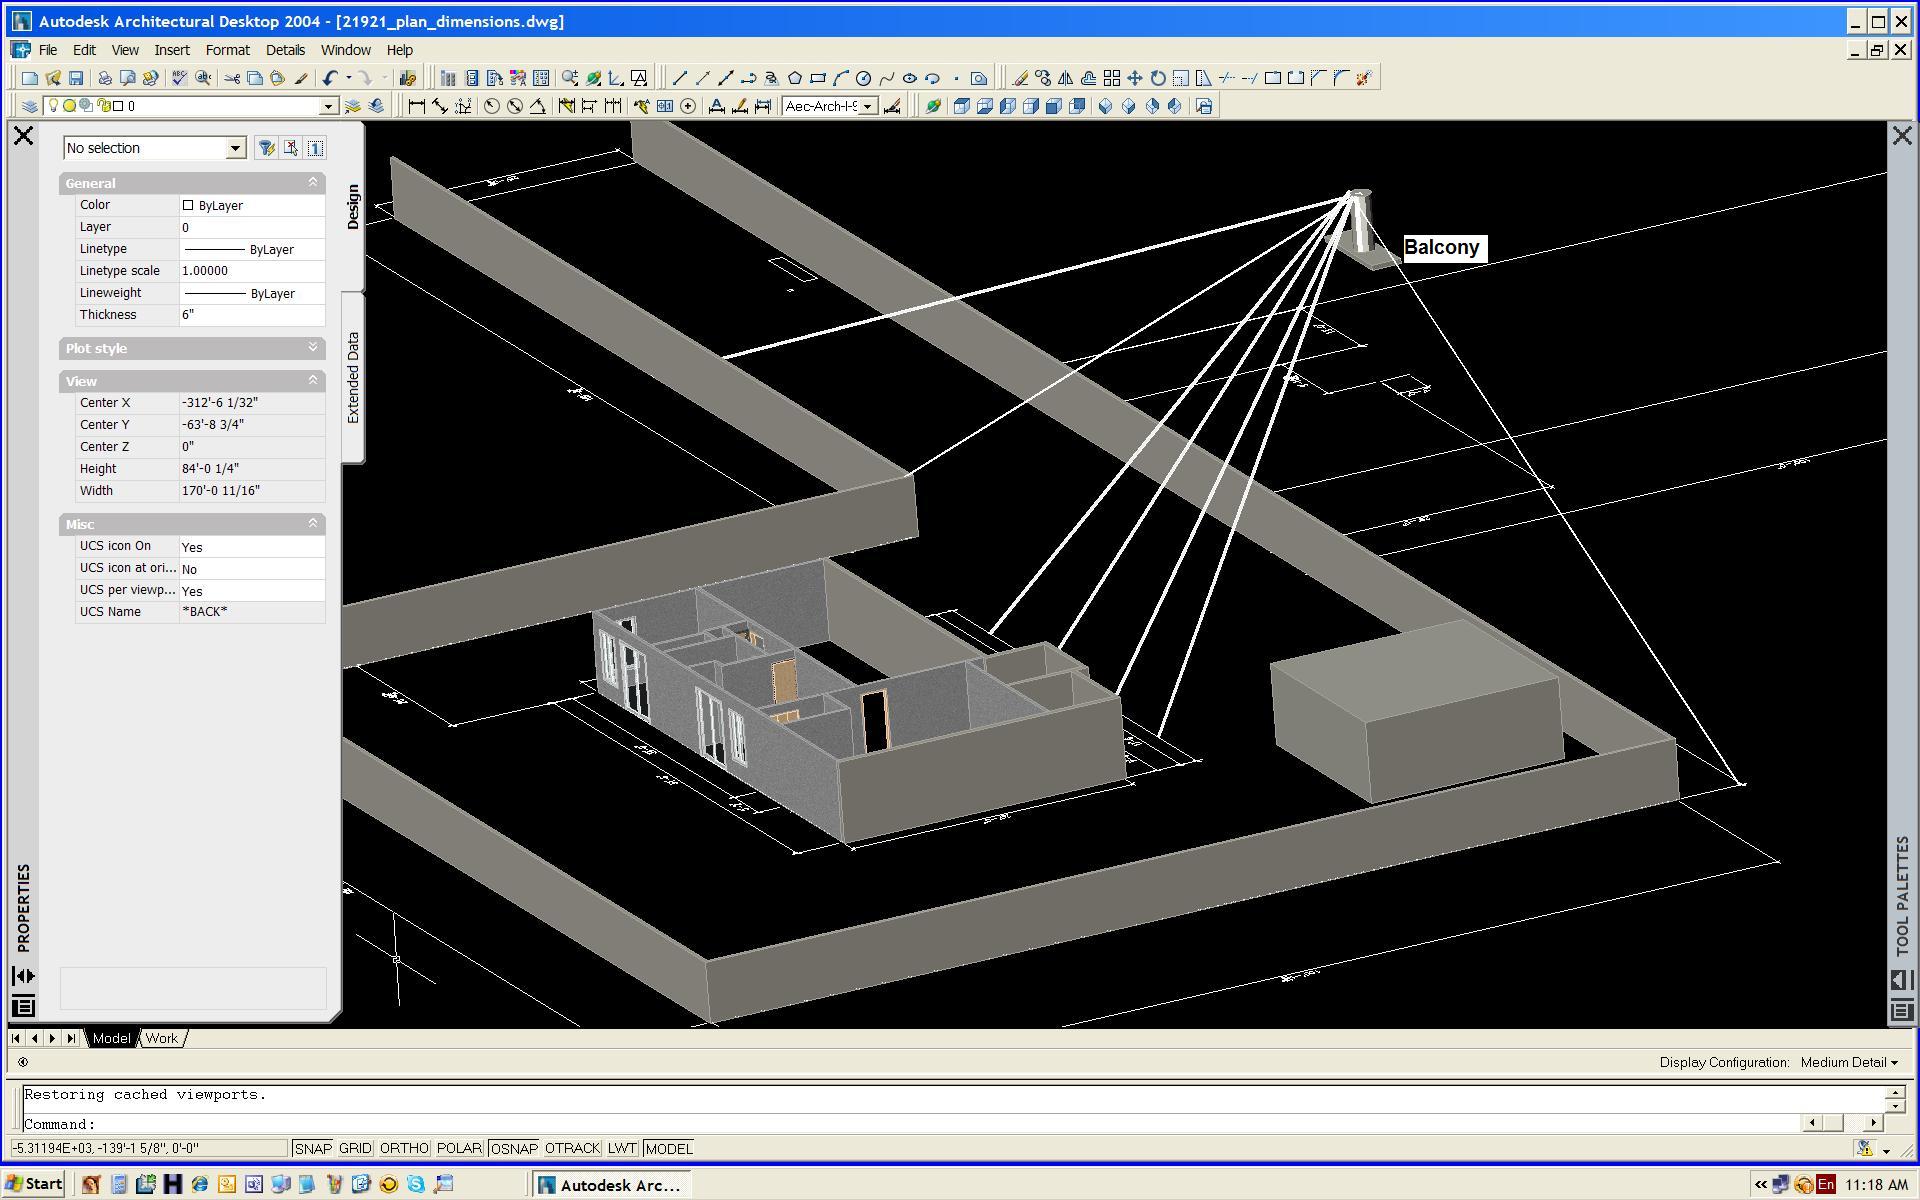Expand the Plot style section
Viewport: 1920px width, 1200px height.
click(312, 347)
